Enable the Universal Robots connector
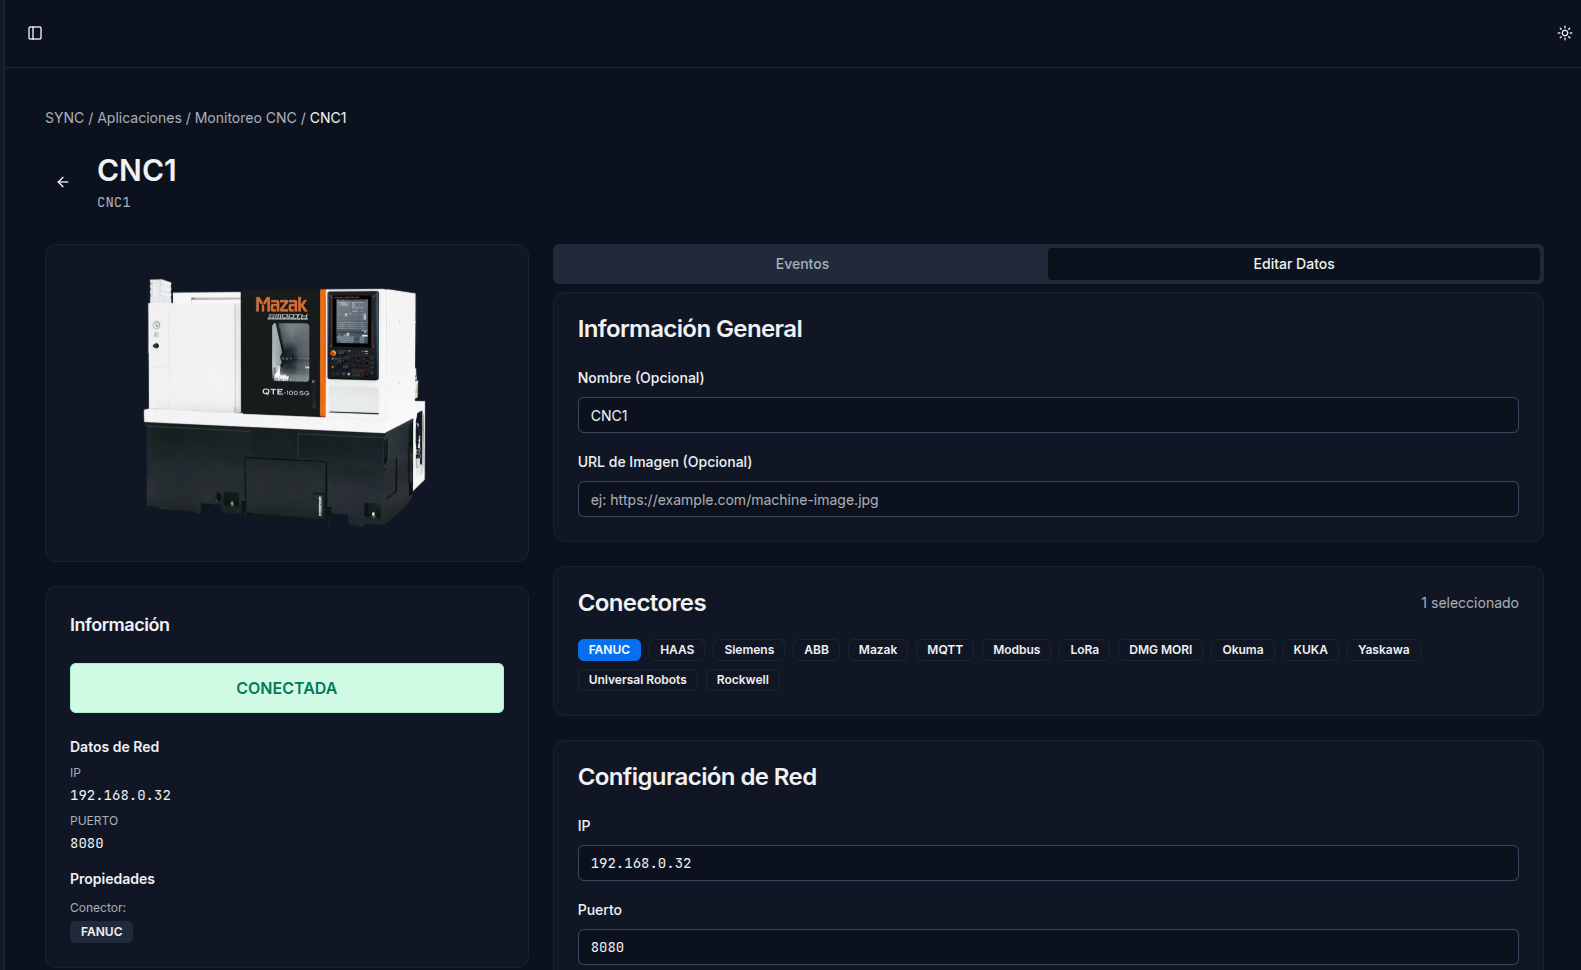 pos(637,680)
